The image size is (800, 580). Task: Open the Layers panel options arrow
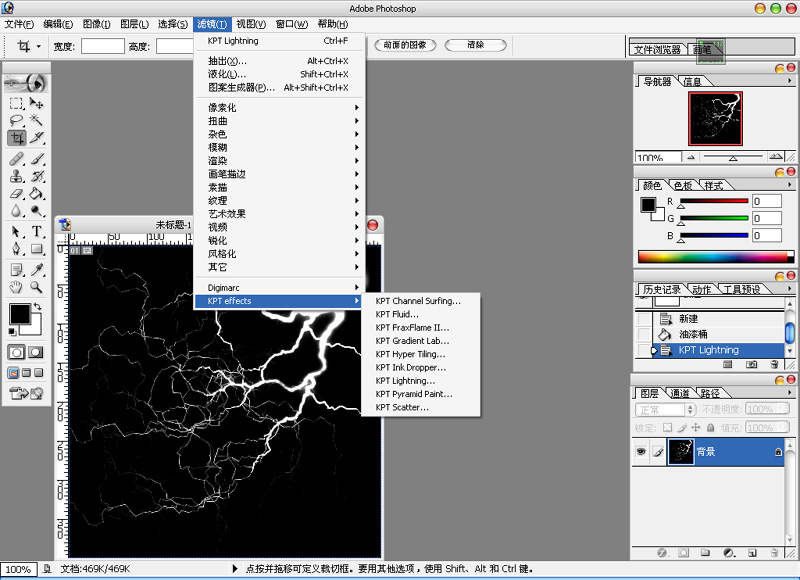point(789,392)
